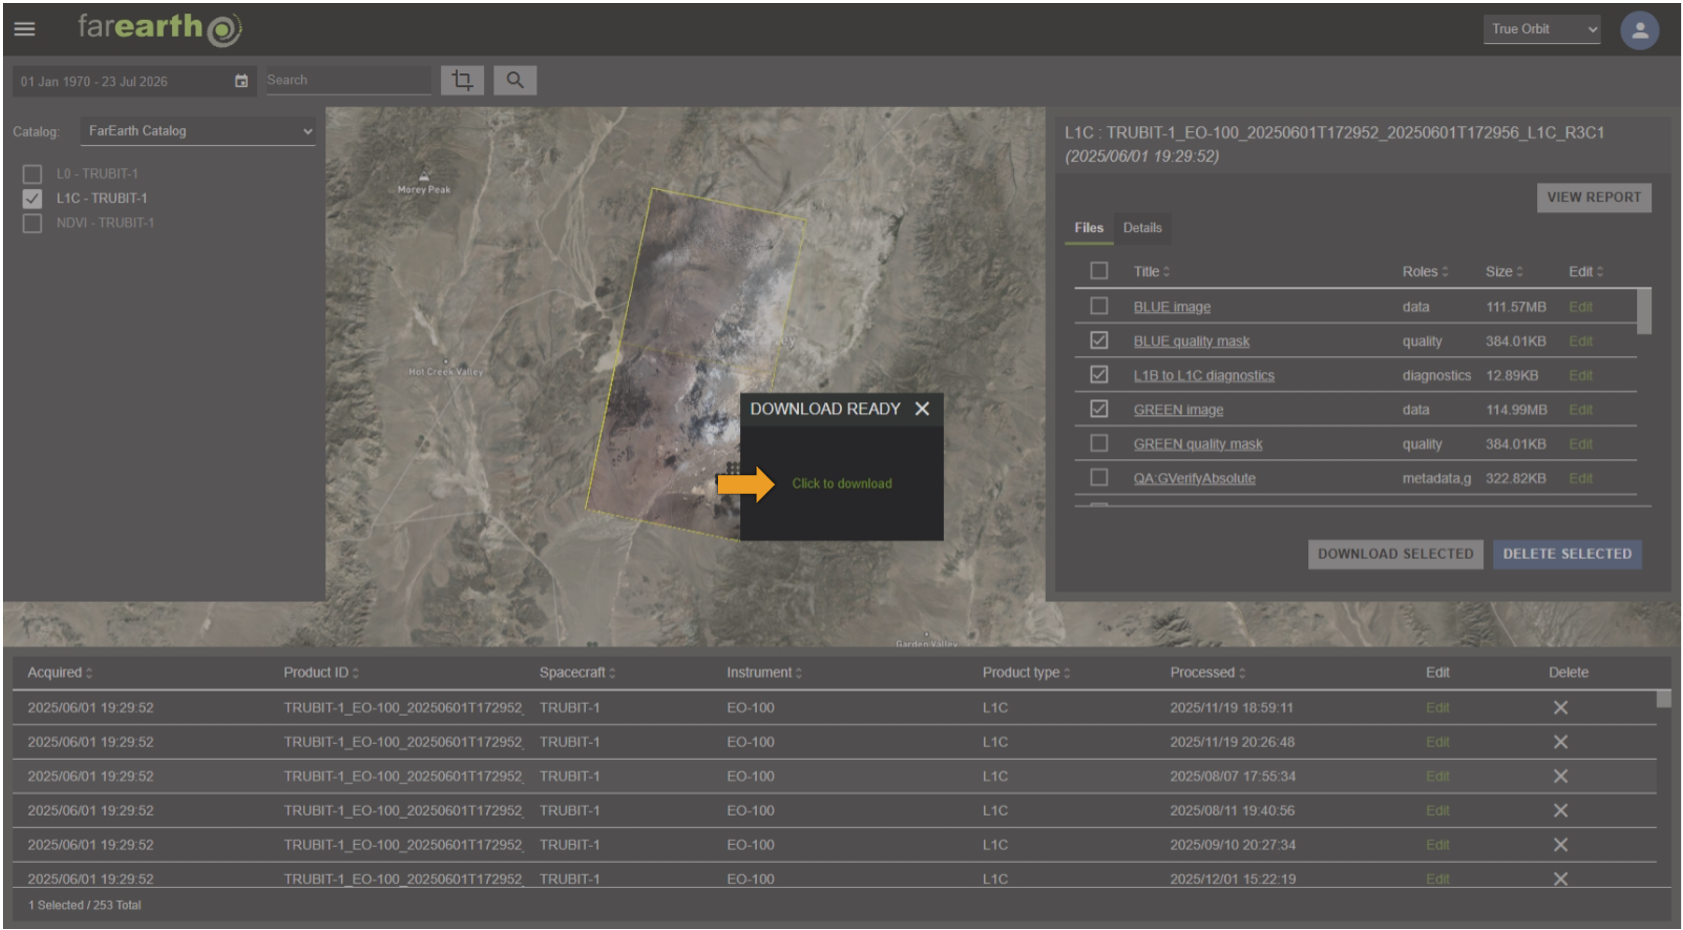
Task: Open the GREEN quality mask link
Action: click(1198, 444)
